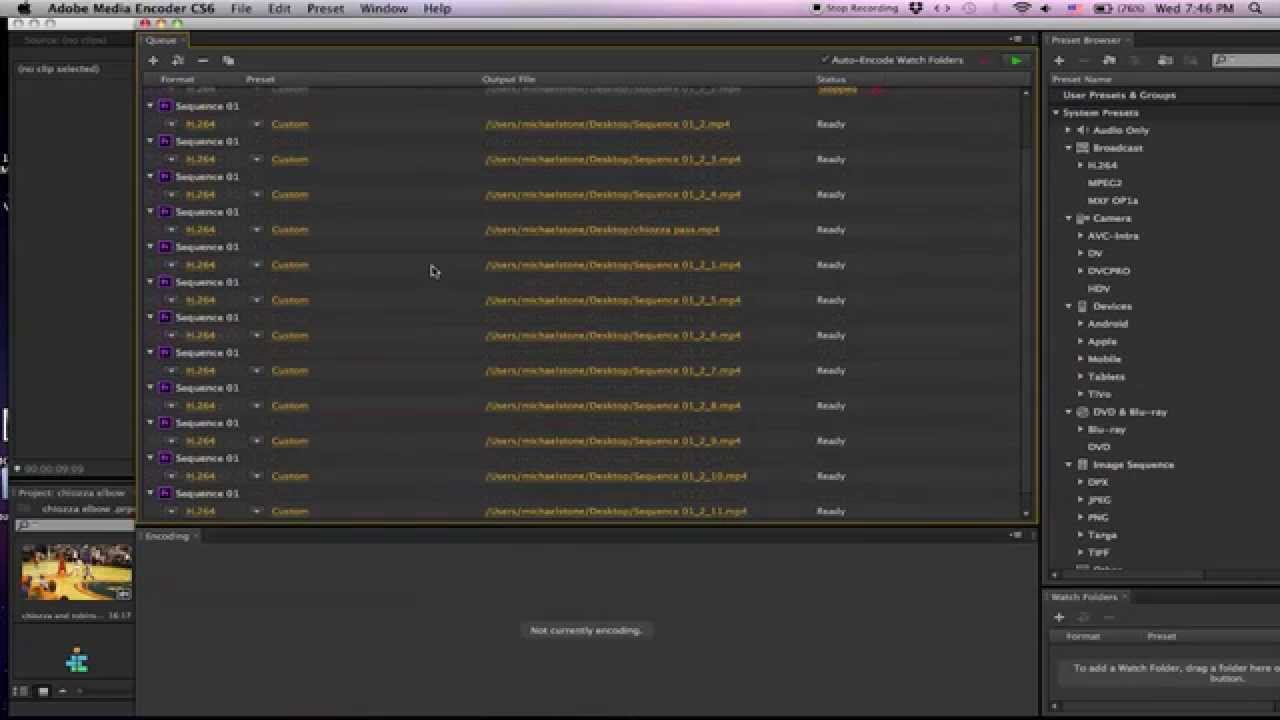Expand the Blu-ray presets folder
The image size is (1280, 720).
1080,430
